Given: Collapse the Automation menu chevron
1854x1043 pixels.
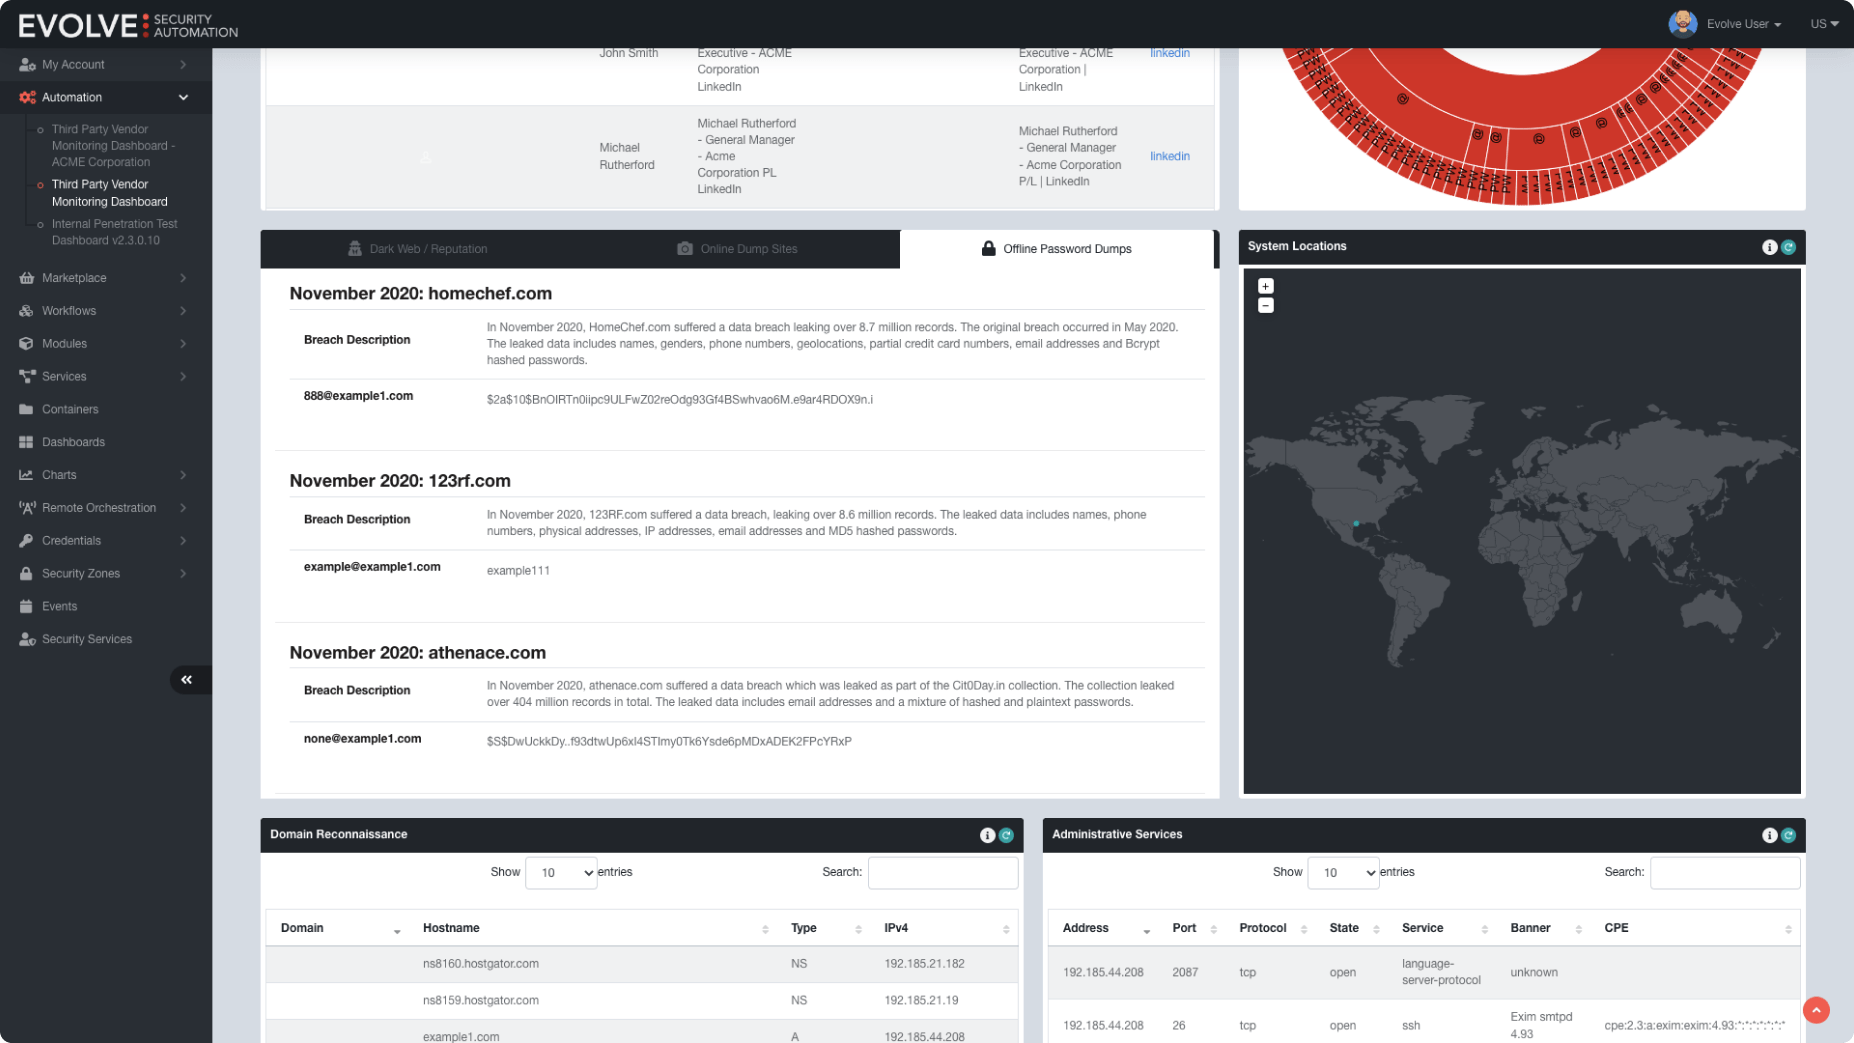Looking at the screenshot, I should 183,97.
